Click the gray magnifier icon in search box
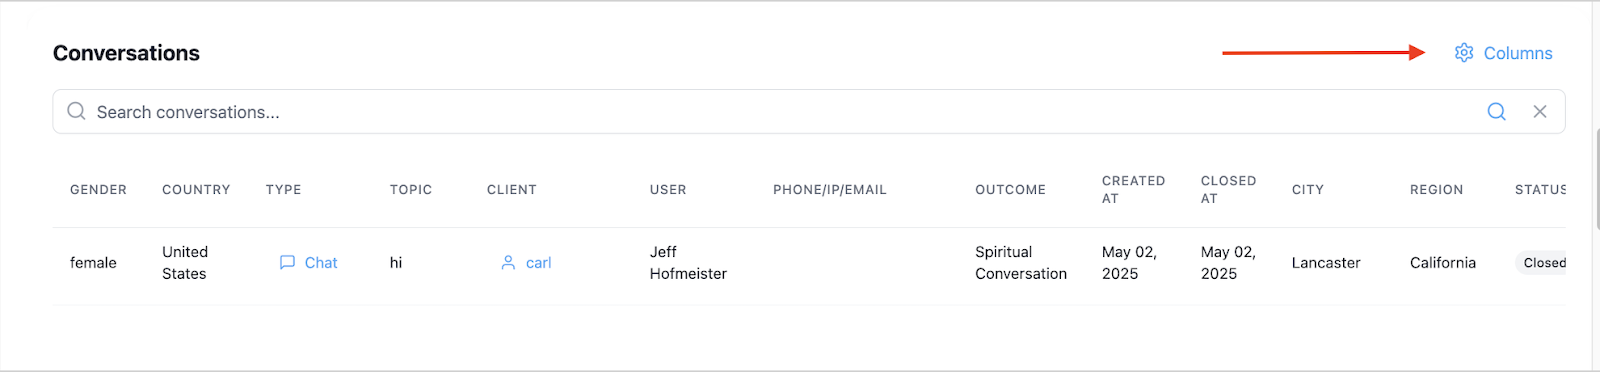Viewport: 1600px width, 372px height. point(76,111)
